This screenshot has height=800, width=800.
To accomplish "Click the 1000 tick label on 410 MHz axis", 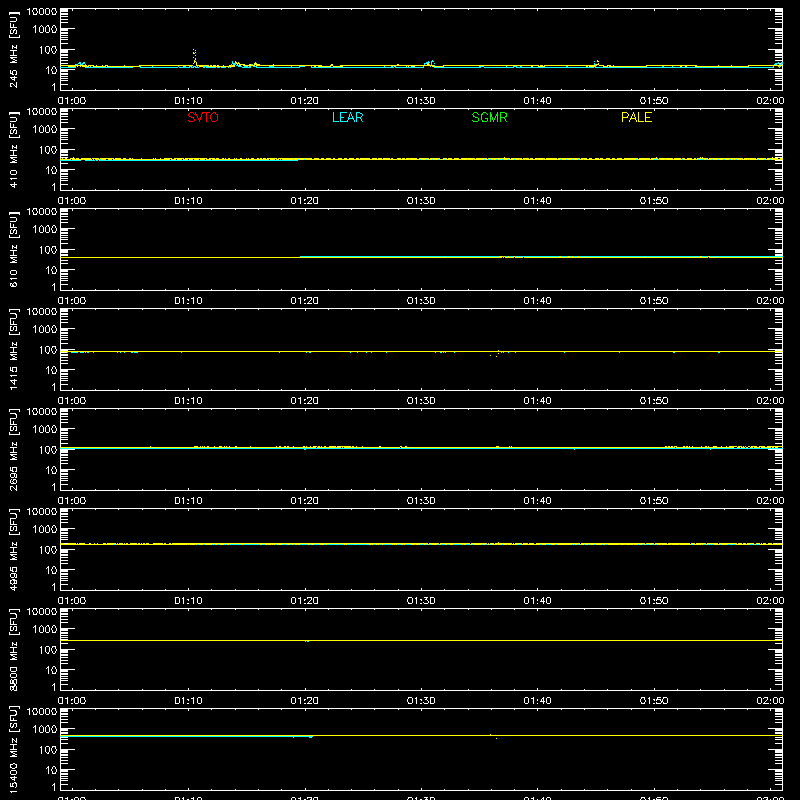I will 45,129.
